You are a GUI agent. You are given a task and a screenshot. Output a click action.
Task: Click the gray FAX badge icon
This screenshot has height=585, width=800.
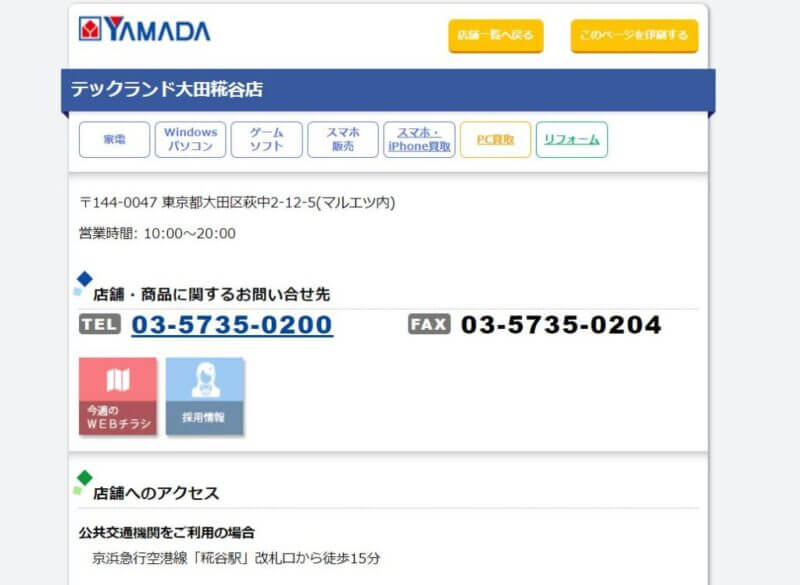tap(429, 324)
